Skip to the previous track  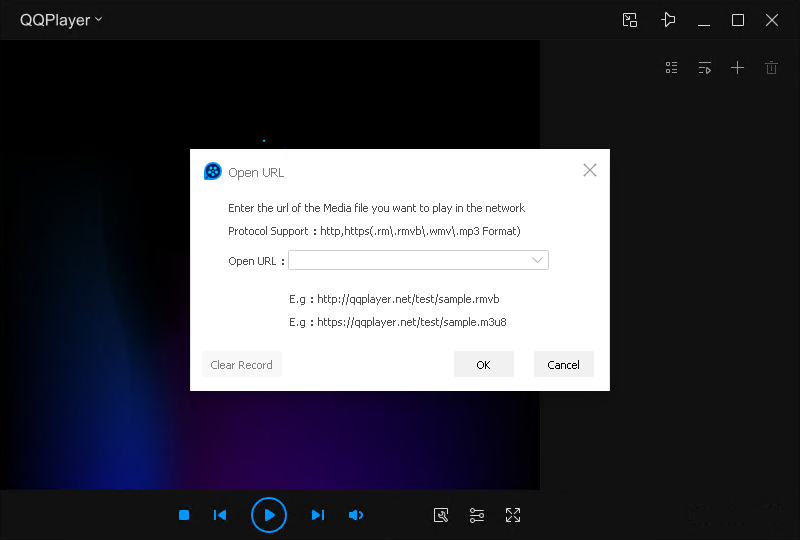(220, 515)
